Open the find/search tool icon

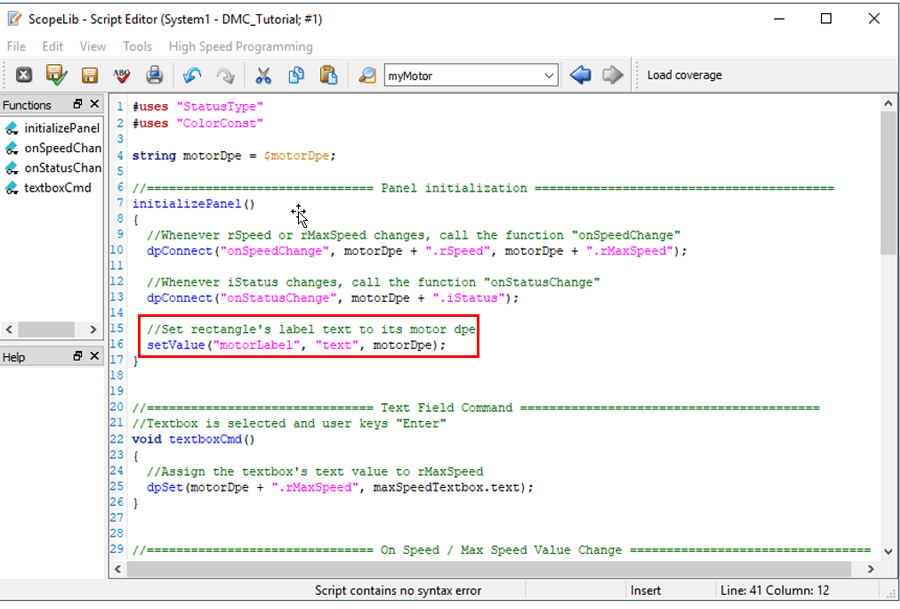[x=367, y=75]
